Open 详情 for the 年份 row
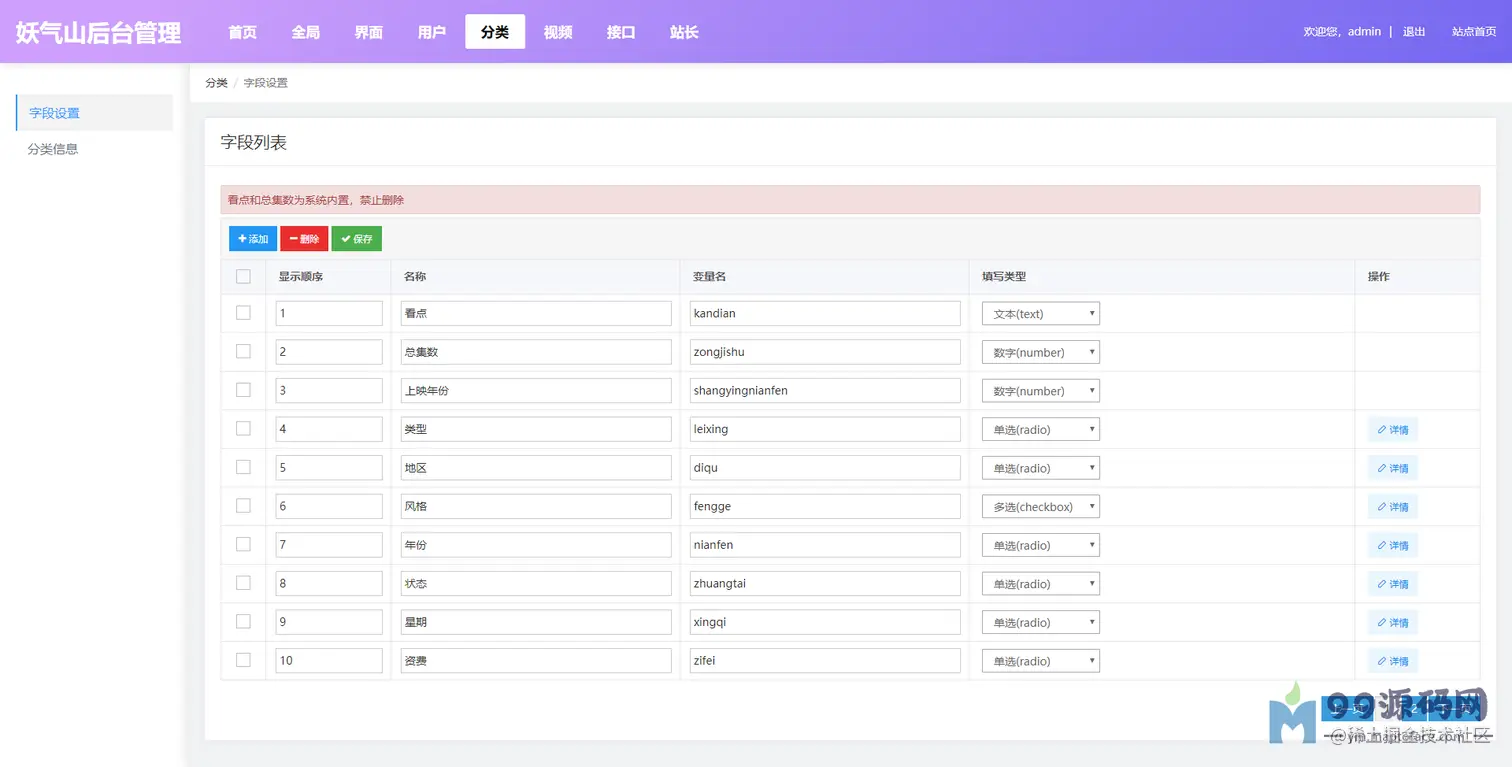Image resolution: width=1512 pixels, height=767 pixels. point(1392,546)
